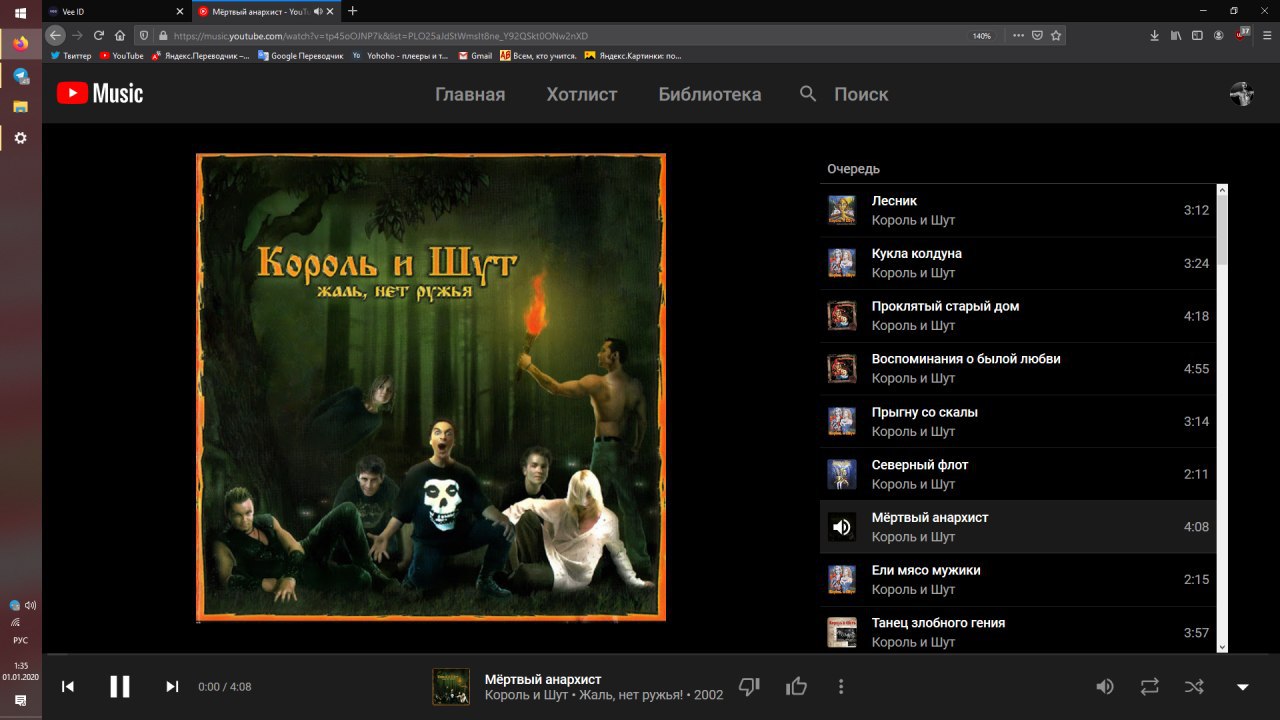Toggle shuffle mode

[1194, 686]
